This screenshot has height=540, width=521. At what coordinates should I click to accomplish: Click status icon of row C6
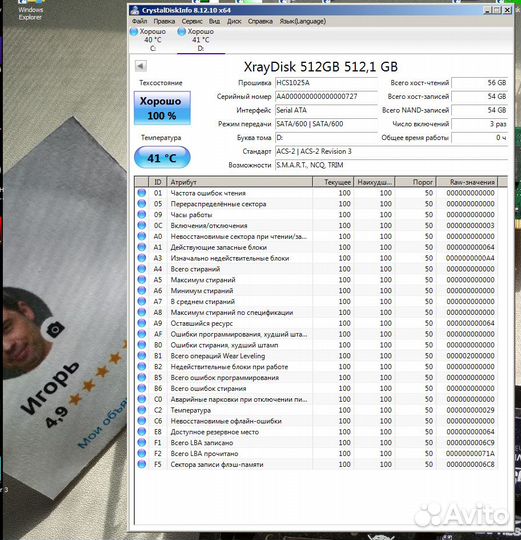[x=142, y=421]
